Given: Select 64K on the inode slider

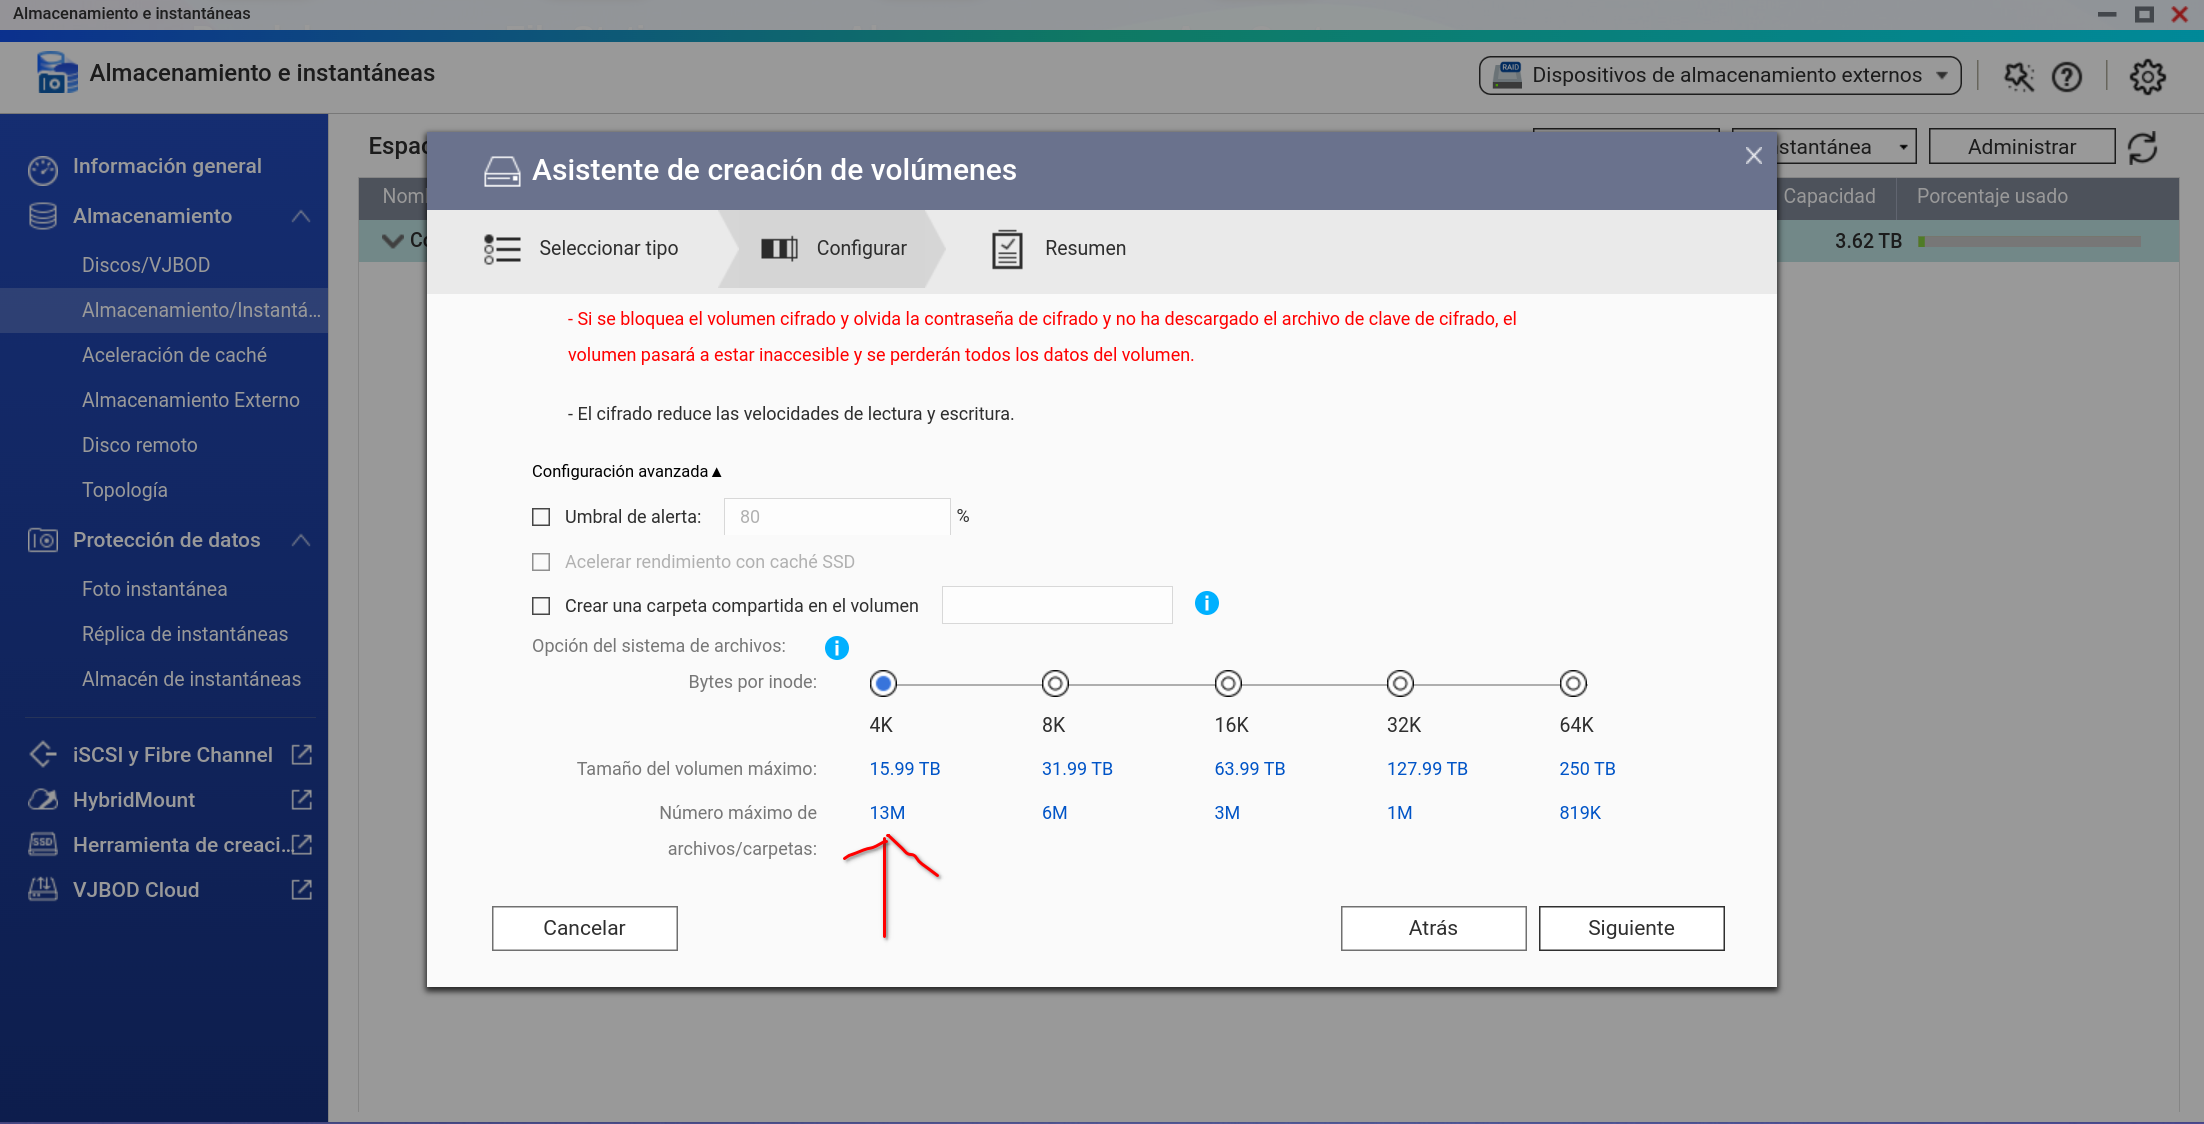Looking at the screenshot, I should 1572,684.
